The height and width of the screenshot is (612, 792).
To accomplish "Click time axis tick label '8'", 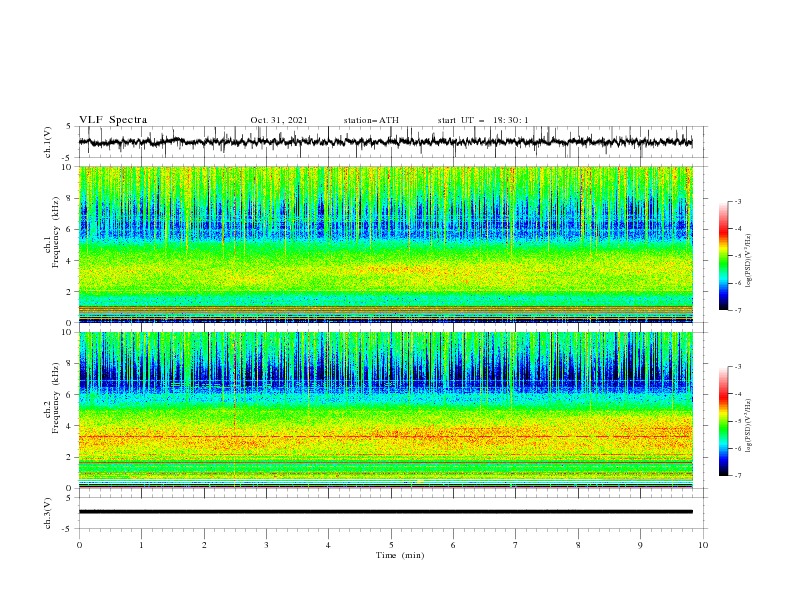I will coord(578,545).
